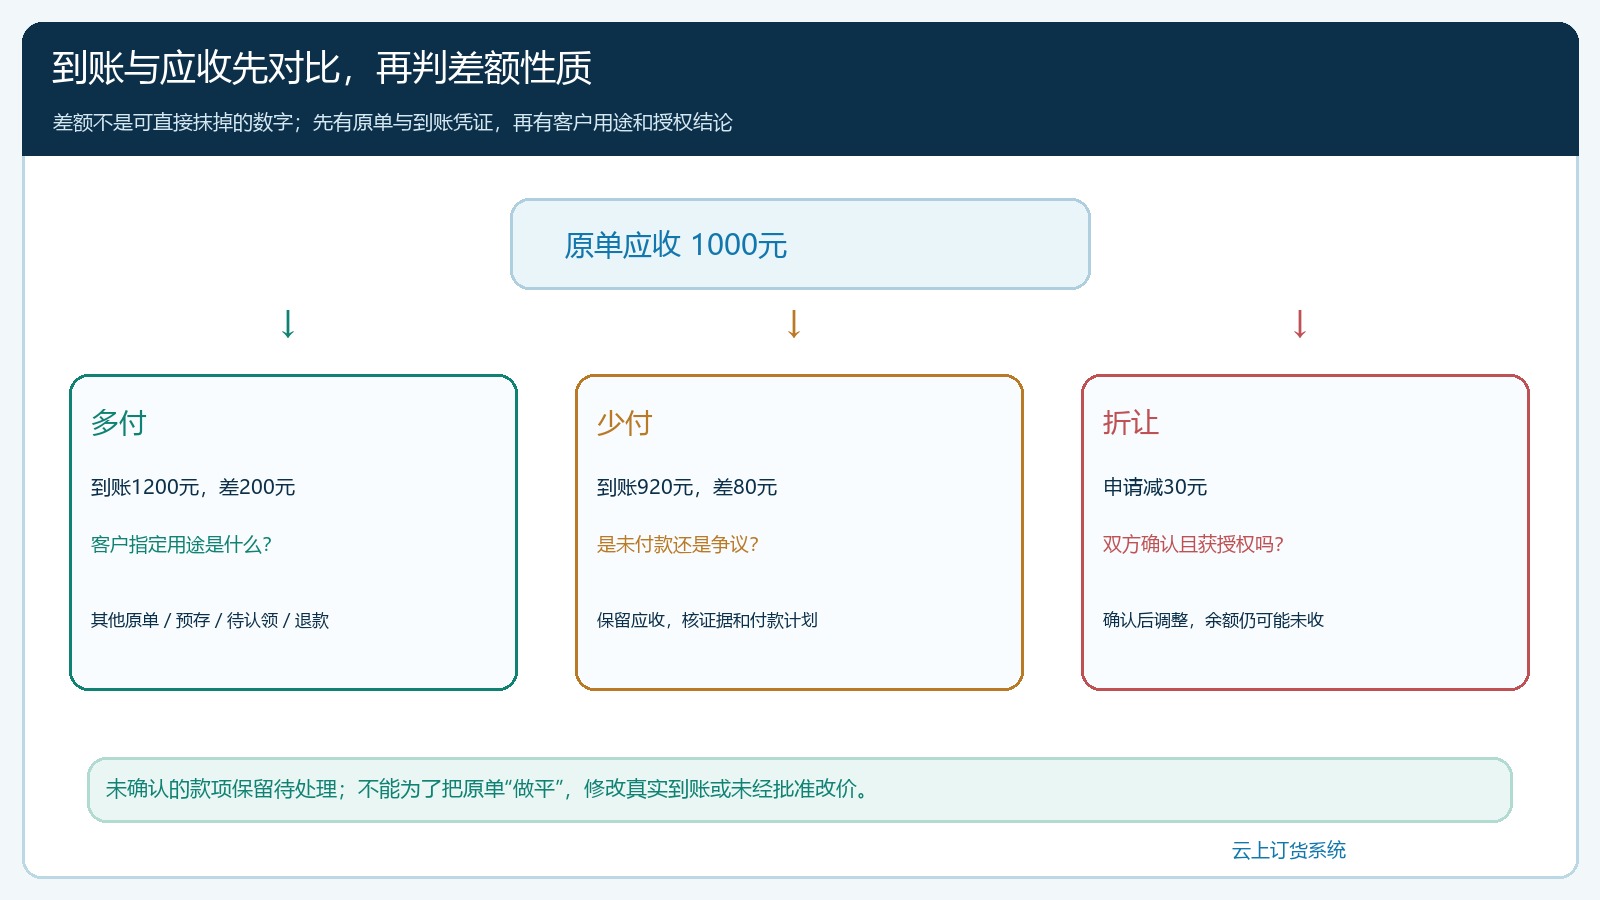
Task: Click the question 客户指定用途是什么?
Action: pos(181,544)
